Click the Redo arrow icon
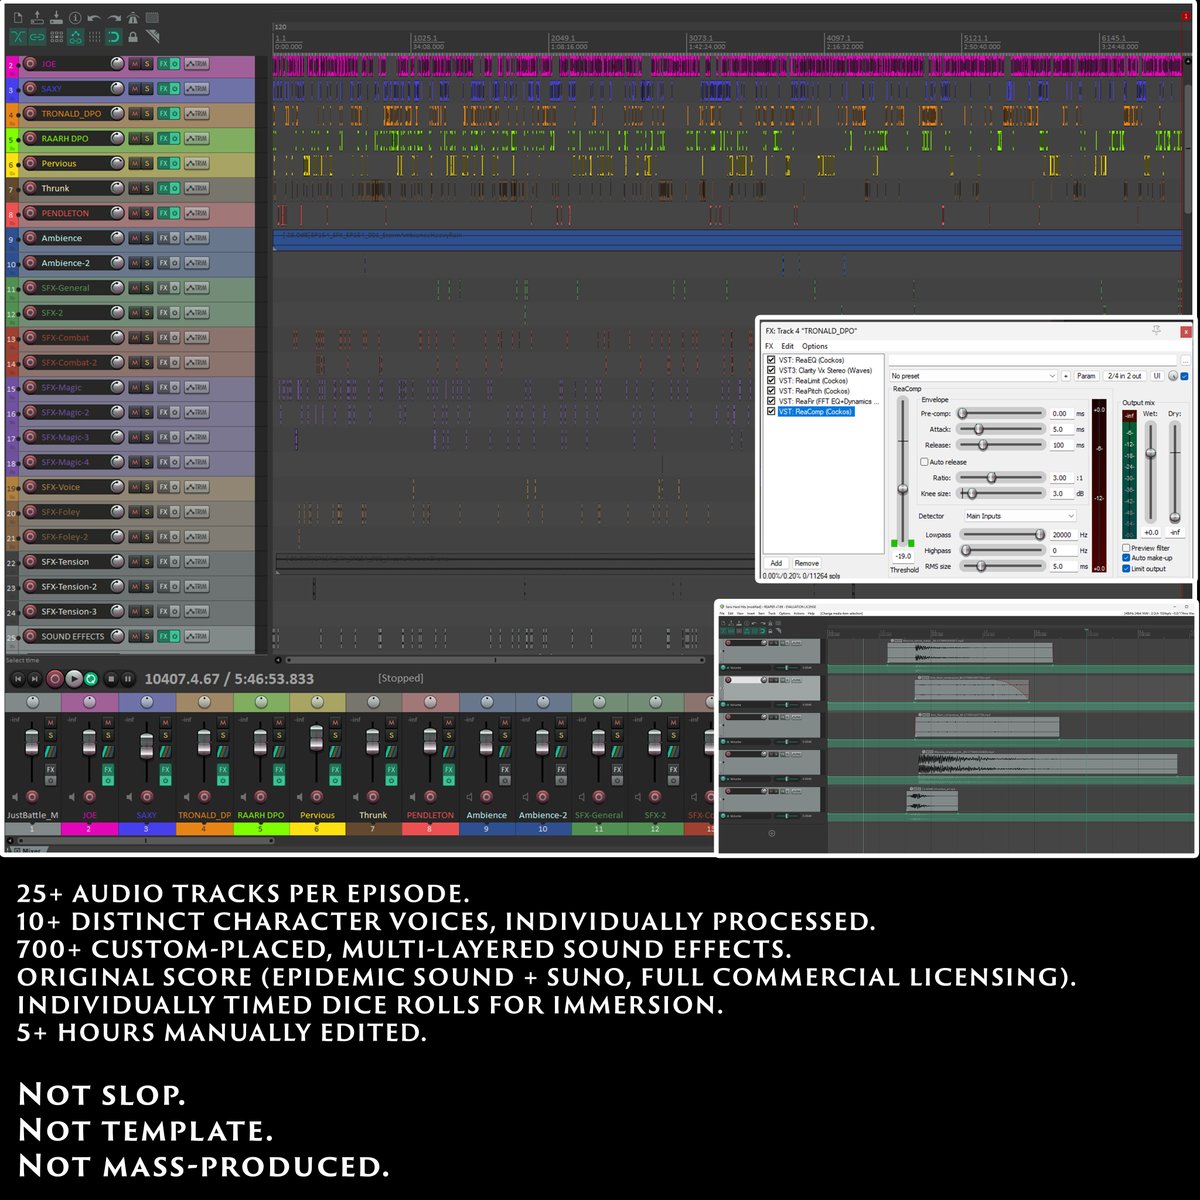The height and width of the screenshot is (1200, 1200). click(114, 18)
